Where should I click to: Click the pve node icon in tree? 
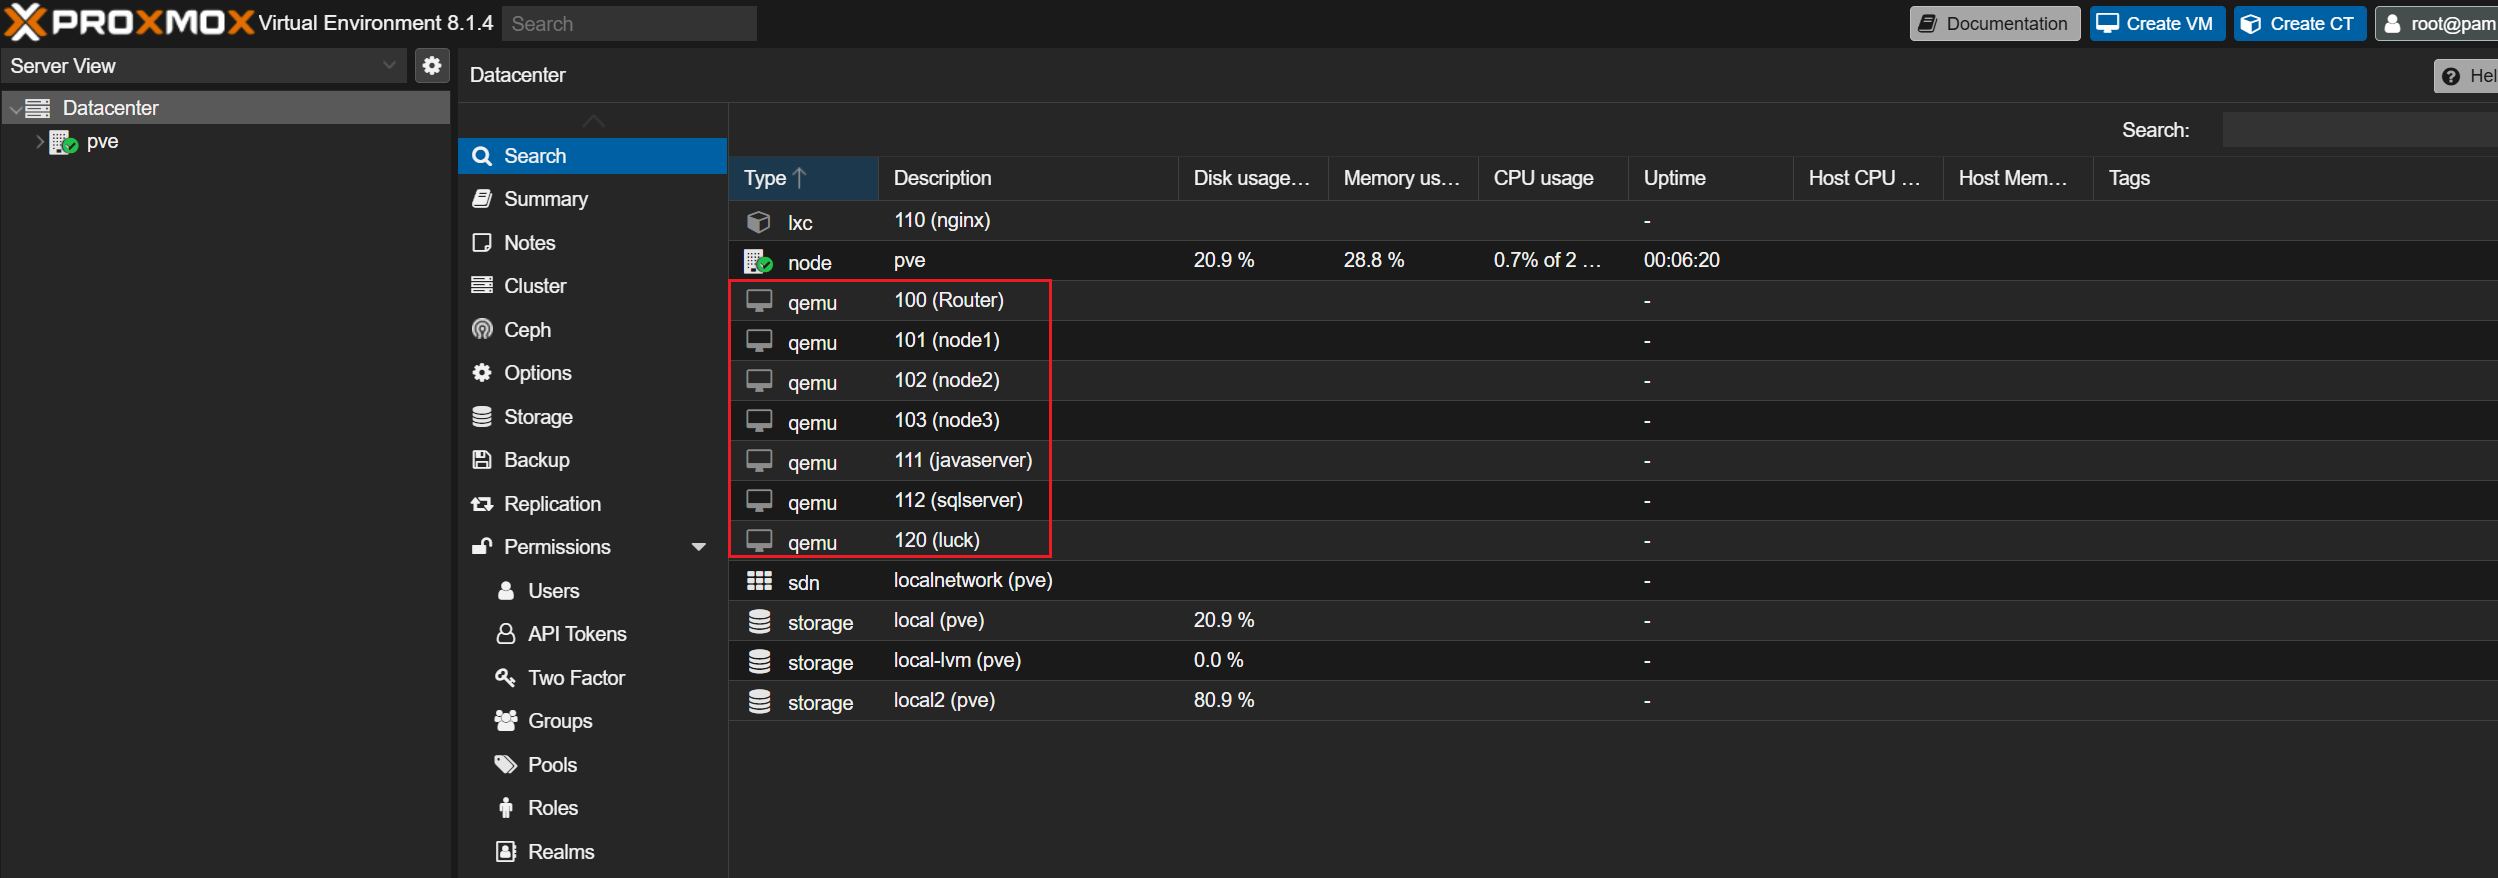click(64, 142)
